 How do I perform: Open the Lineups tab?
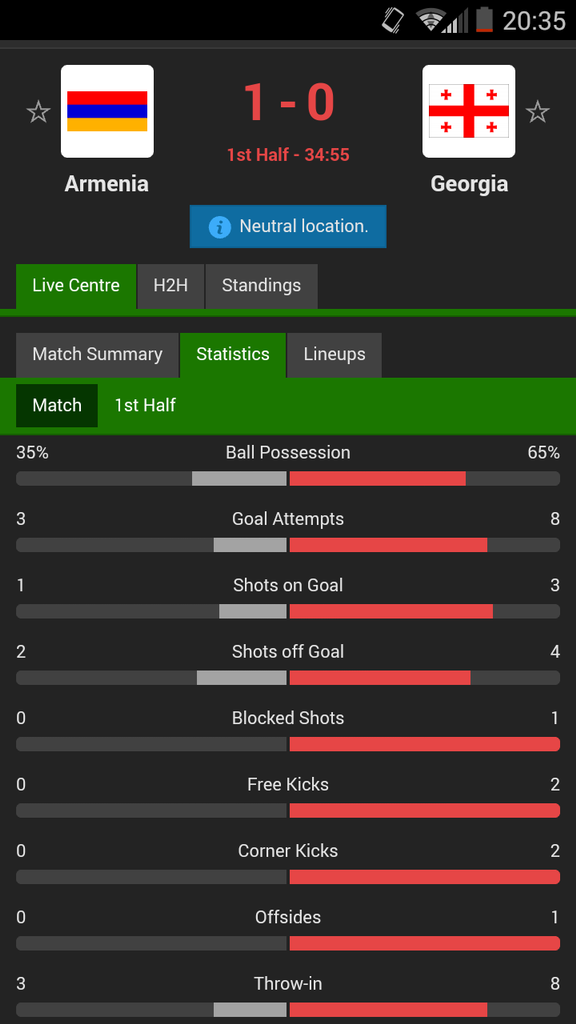point(334,355)
